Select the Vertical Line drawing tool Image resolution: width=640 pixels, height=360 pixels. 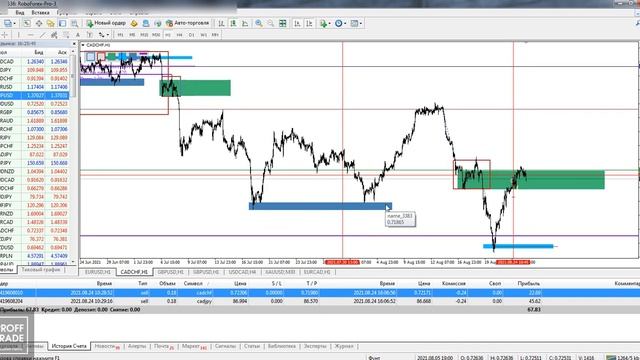[x=18, y=35]
